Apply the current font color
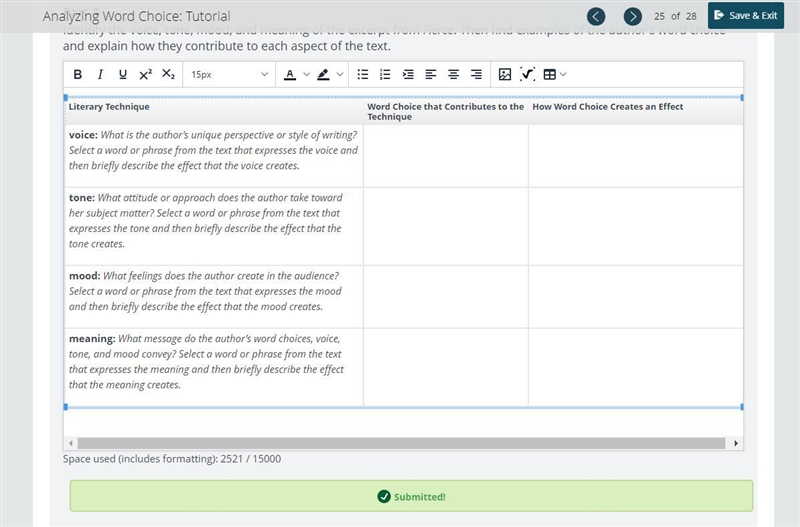Viewport: 800px width, 527px height. tap(290, 74)
